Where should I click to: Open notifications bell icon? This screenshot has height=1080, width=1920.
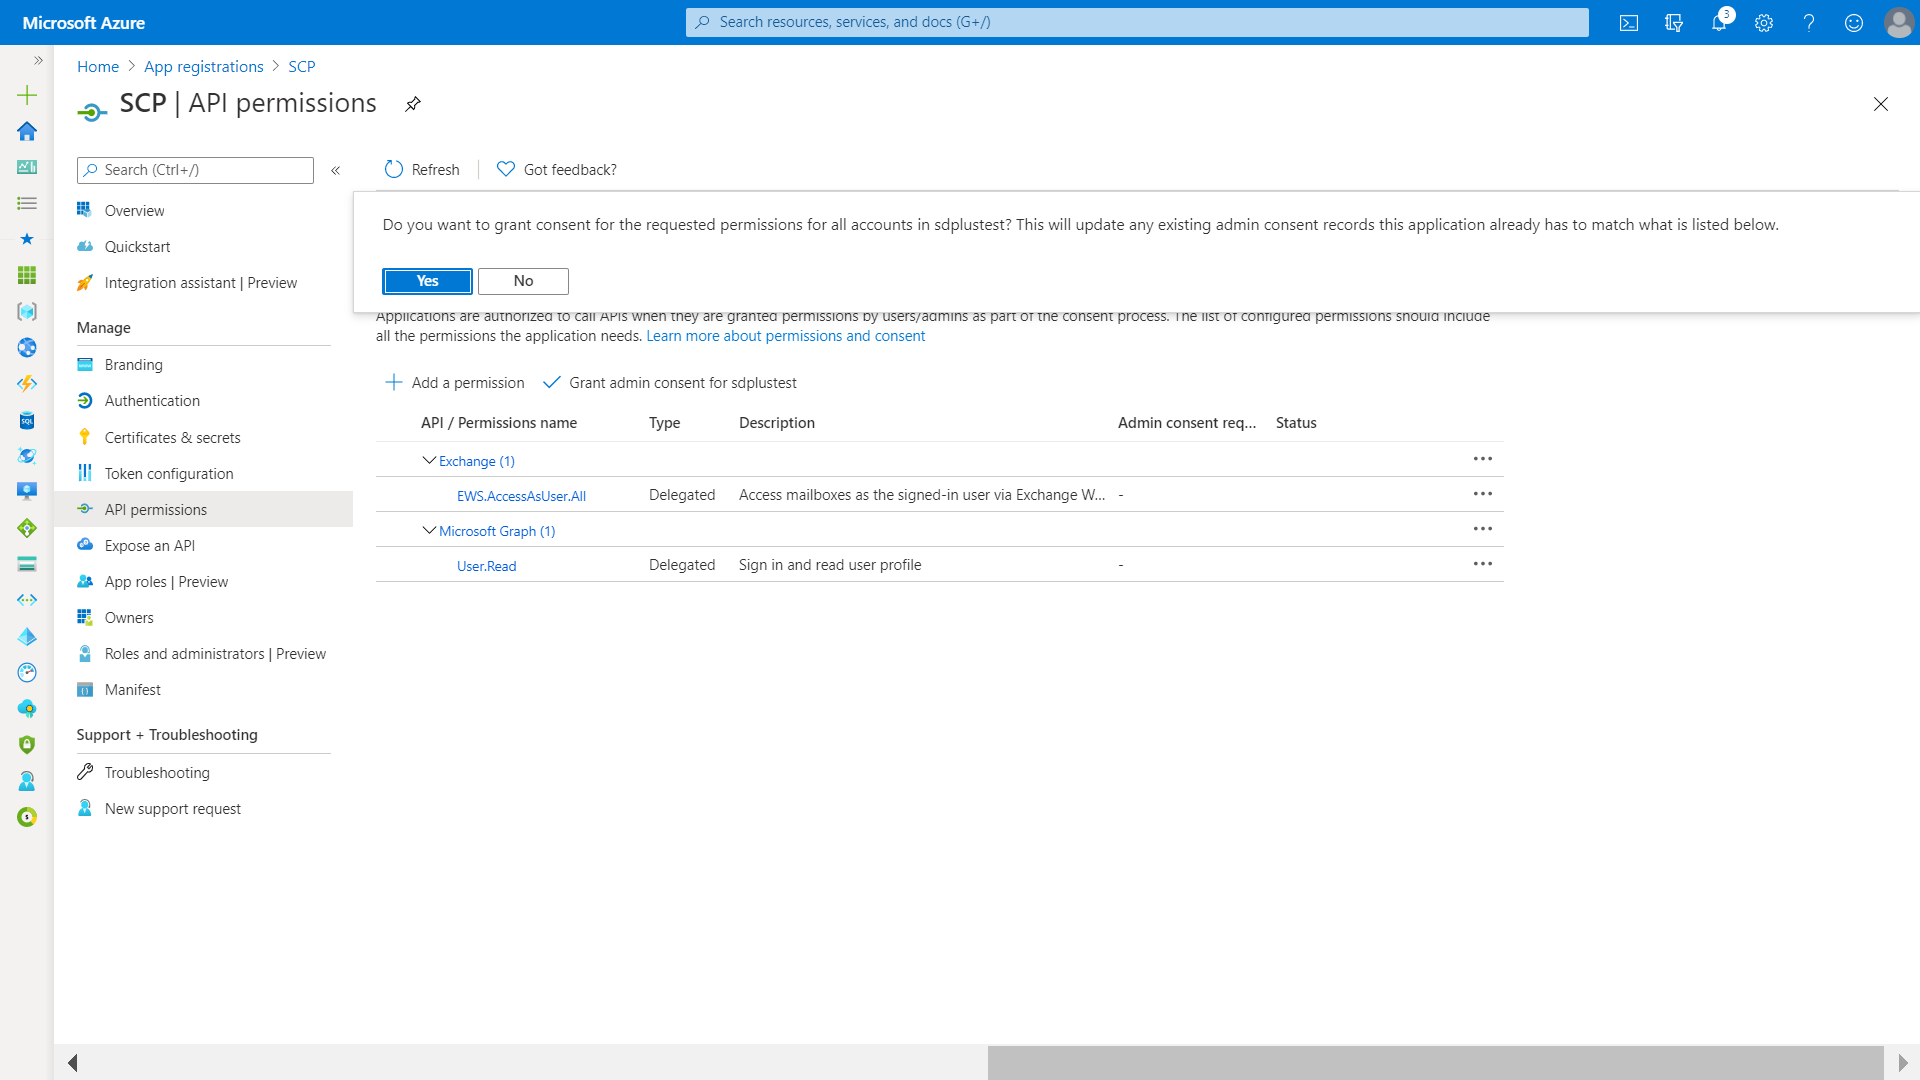tap(1718, 23)
